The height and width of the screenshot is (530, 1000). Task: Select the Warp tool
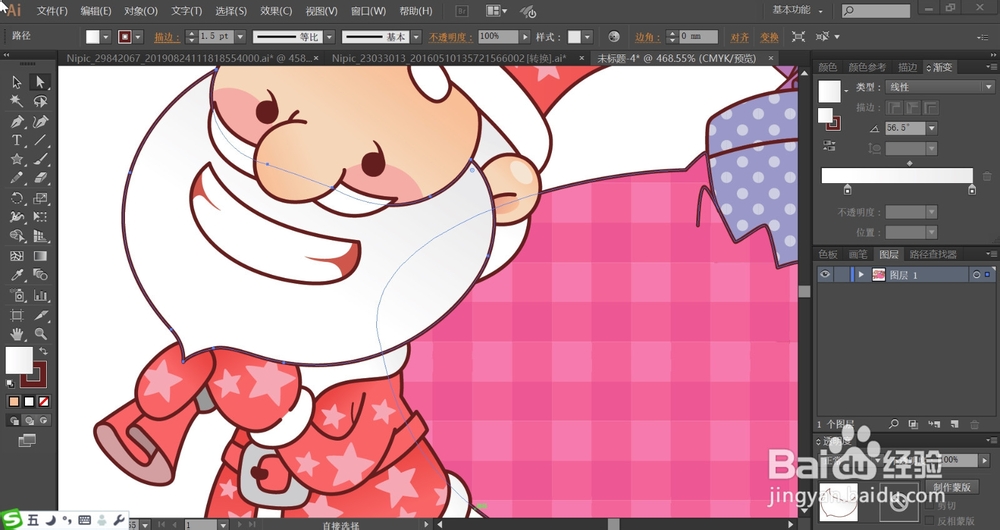pyautogui.click(x=17, y=217)
